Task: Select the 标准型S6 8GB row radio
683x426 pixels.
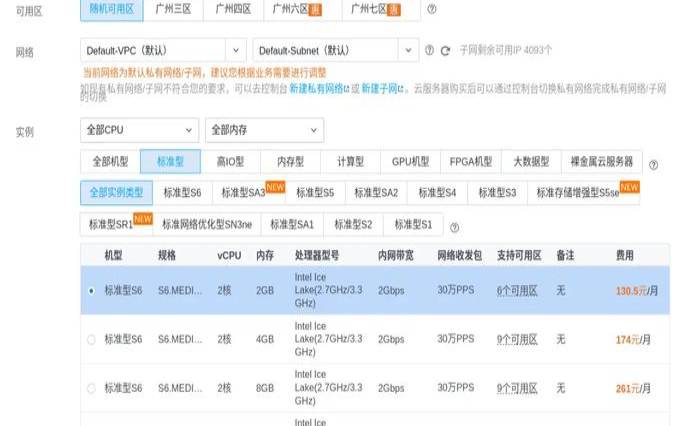Action: pos(91,388)
